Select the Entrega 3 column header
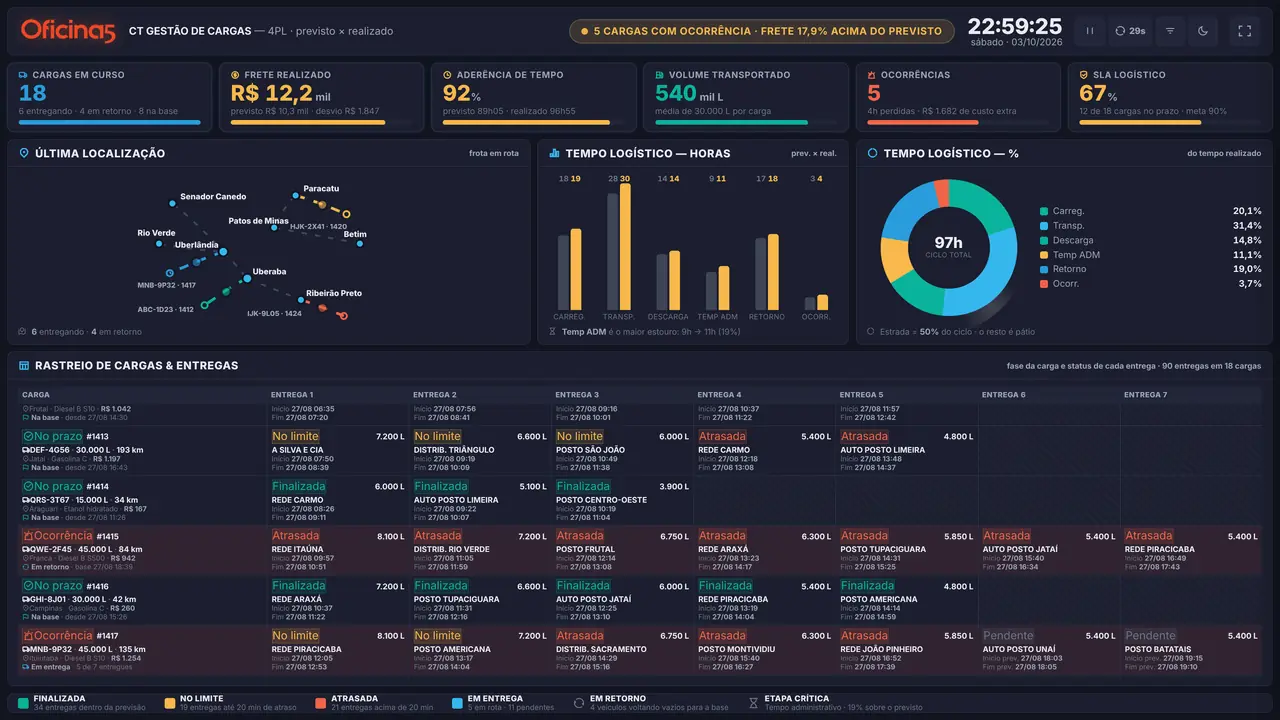The height and width of the screenshot is (720, 1280). point(577,395)
